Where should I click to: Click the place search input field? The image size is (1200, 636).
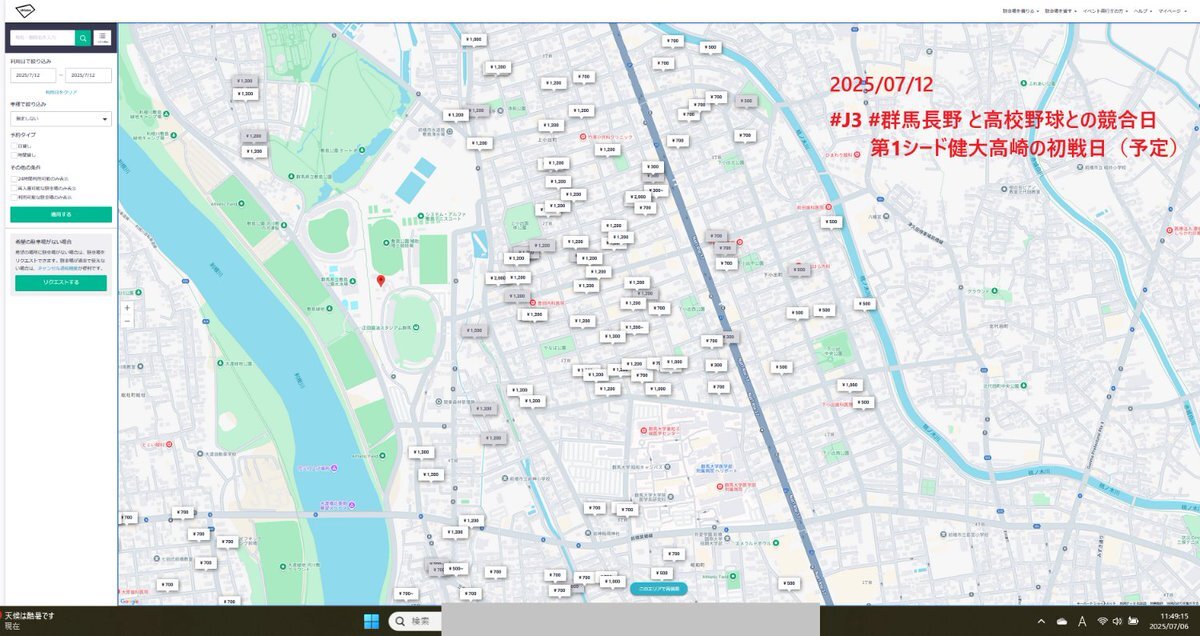tap(42, 37)
